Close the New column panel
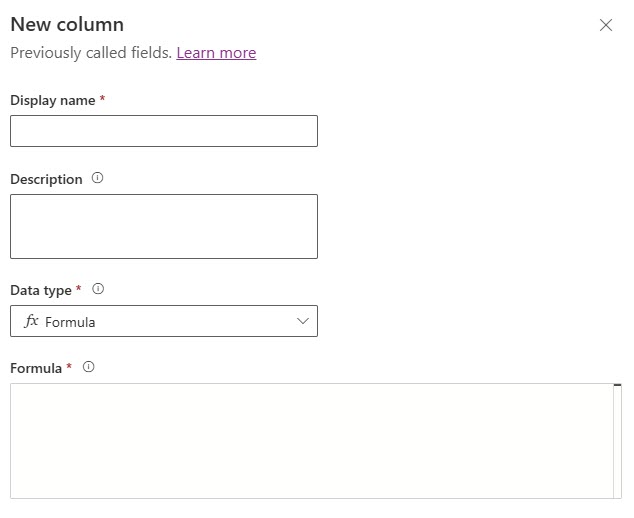The image size is (634, 518). 605,25
